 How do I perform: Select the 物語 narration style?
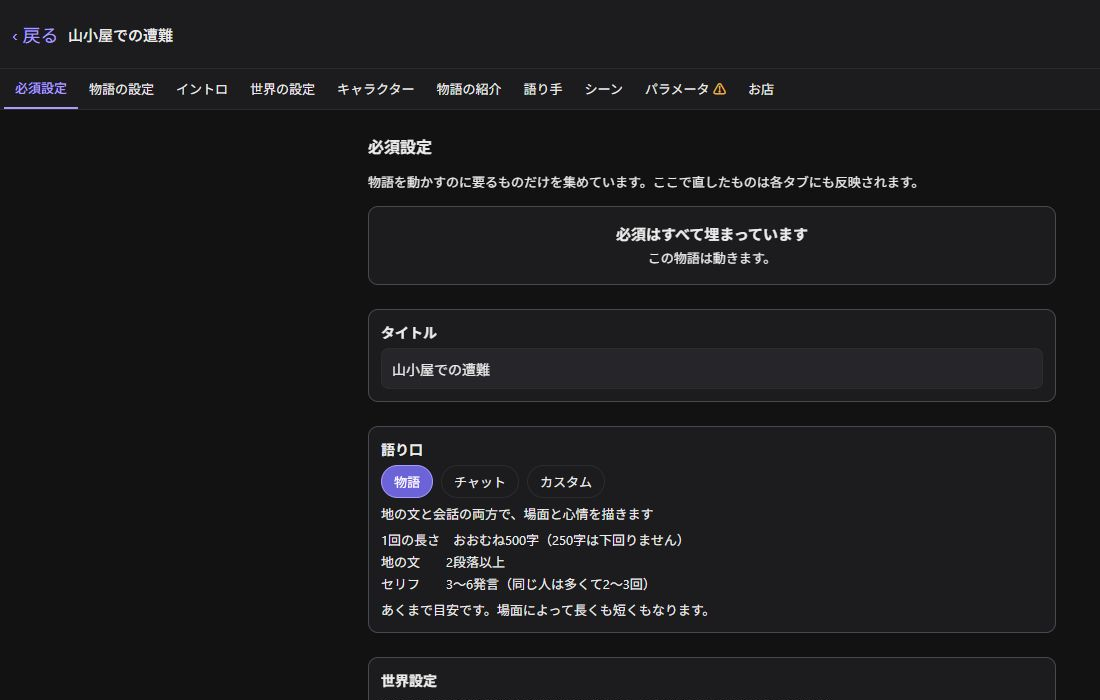pos(407,482)
